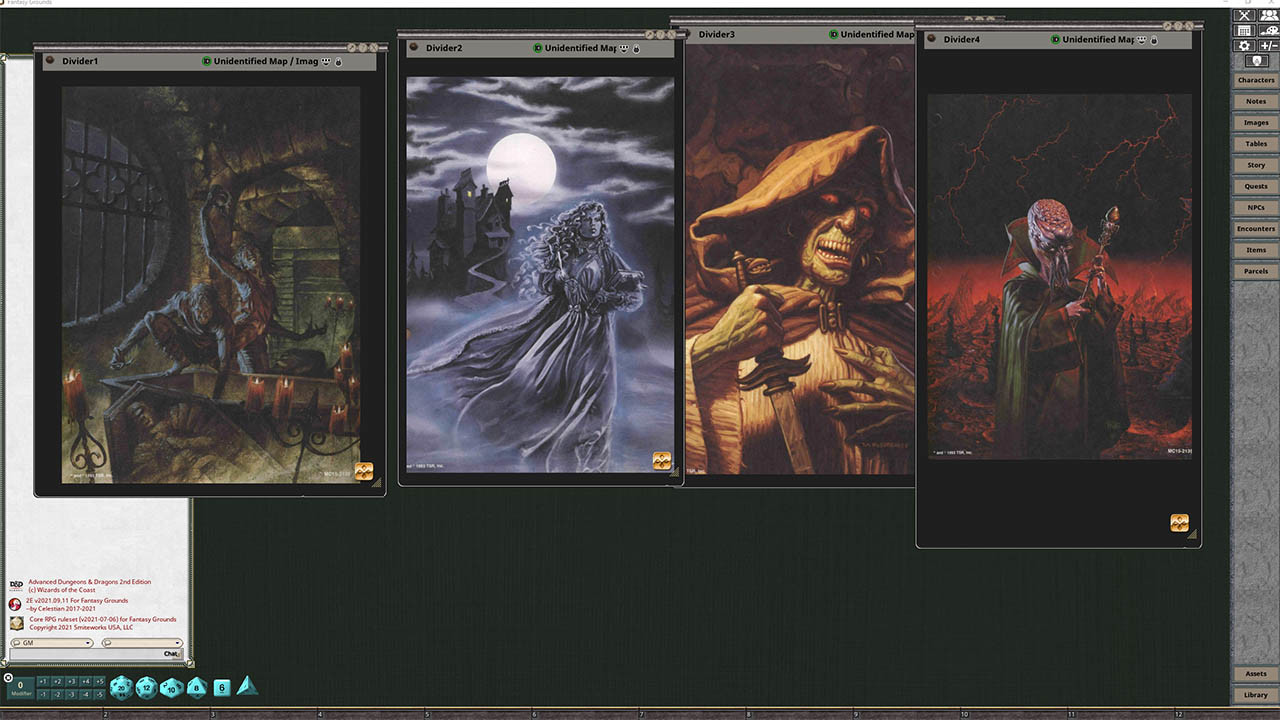Image resolution: width=1280 pixels, height=720 pixels.
Task: Switch to the Images sidebar section
Action: tap(1255, 122)
